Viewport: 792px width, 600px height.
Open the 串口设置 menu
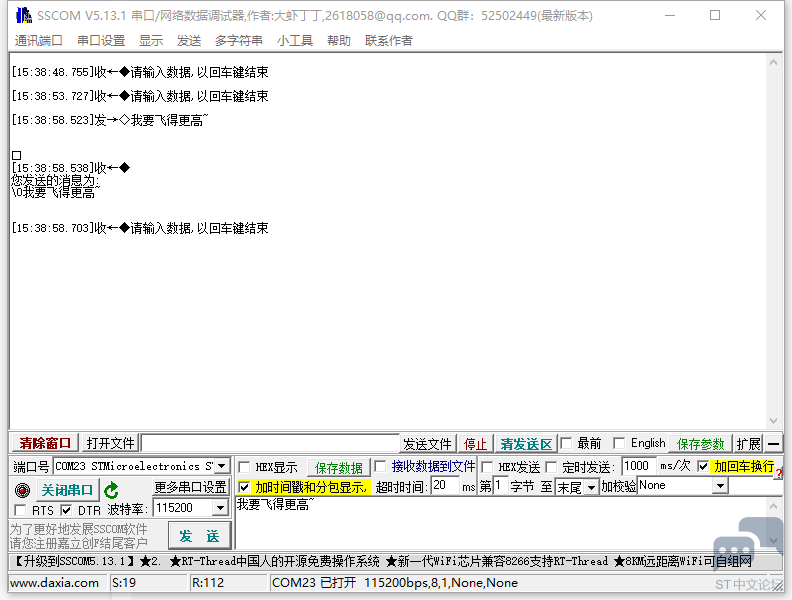[x=101, y=40]
